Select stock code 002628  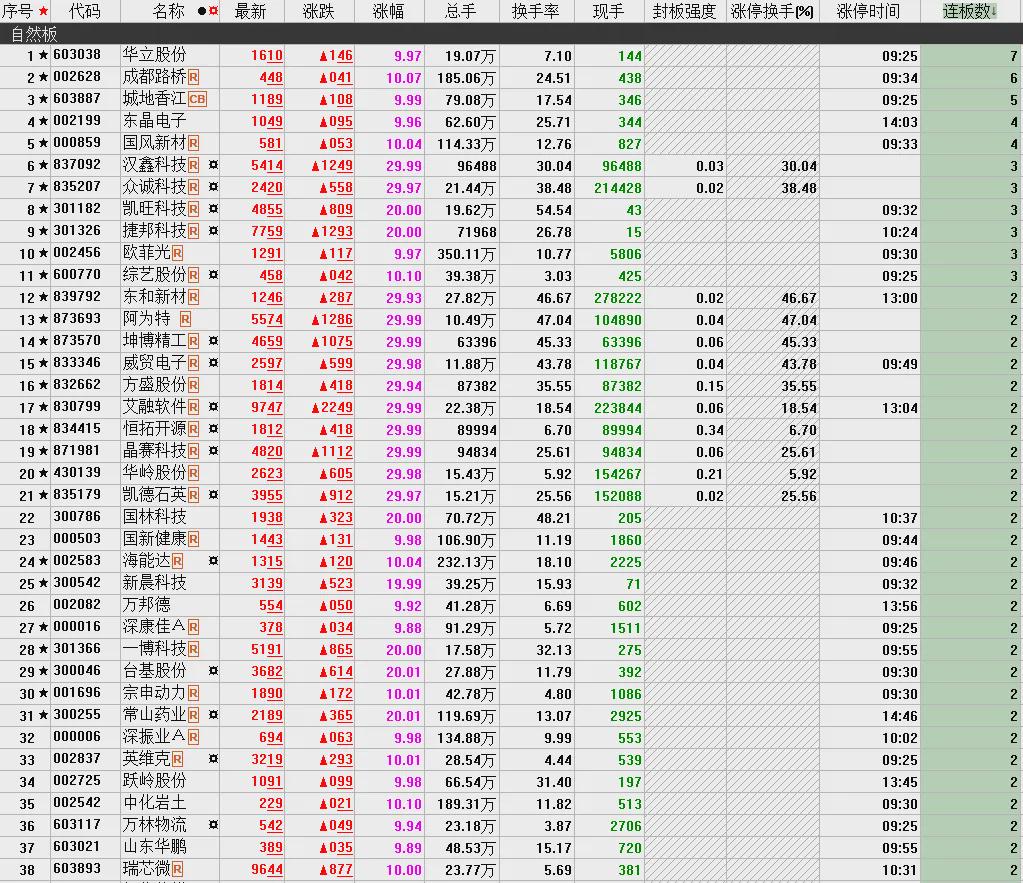click(x=77, y=77)
